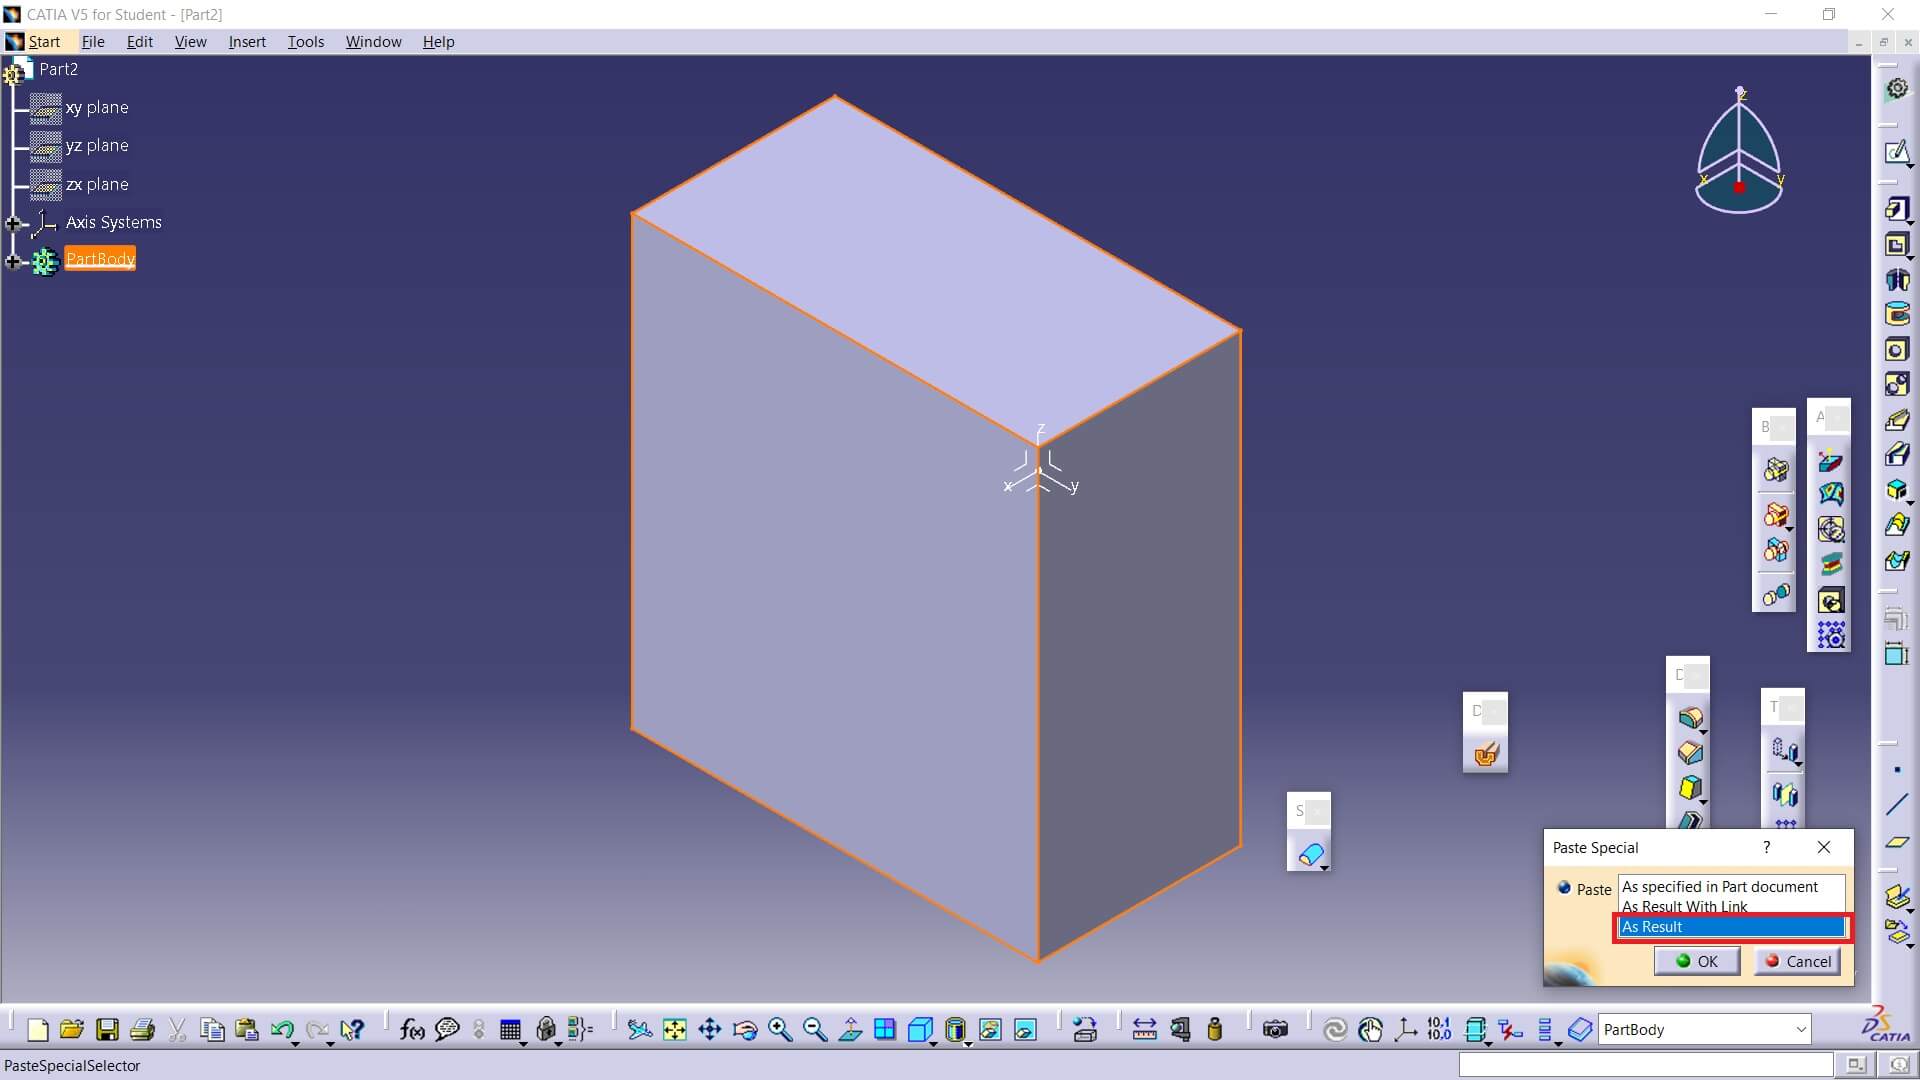
Task: Click the Edge Fillet icon in floating toolbar
Action: point(1690,718)
